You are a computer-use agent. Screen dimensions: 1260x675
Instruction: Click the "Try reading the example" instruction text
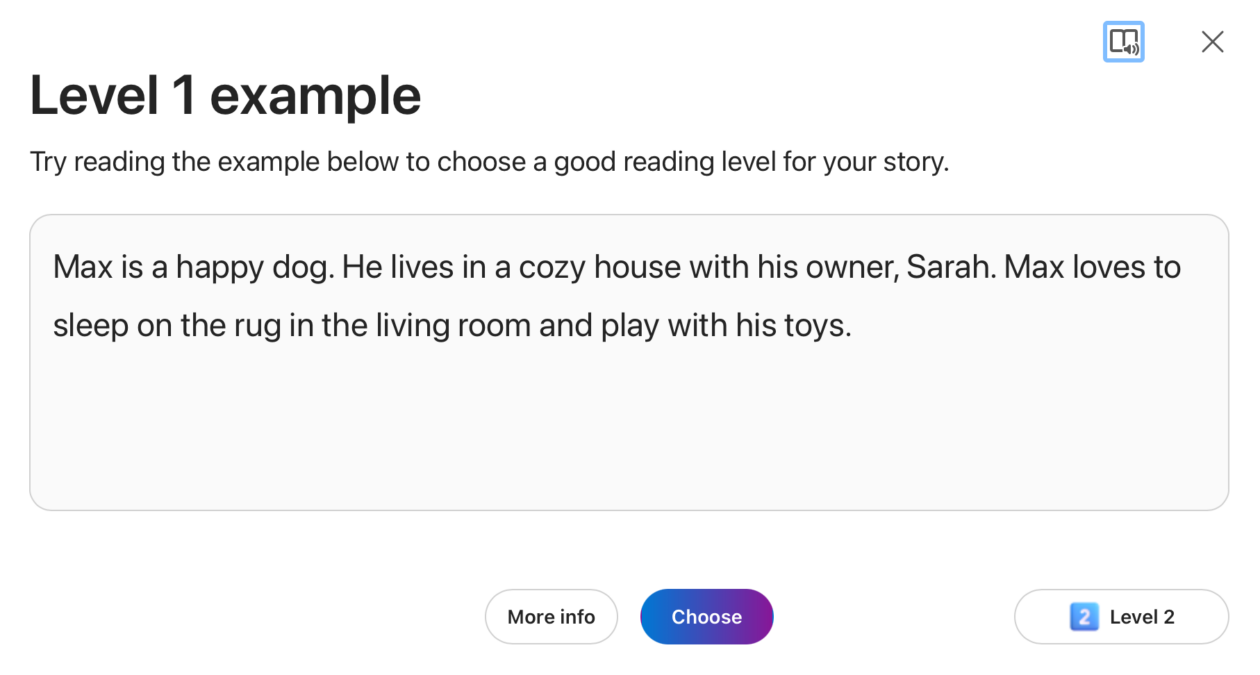[488, 162]
